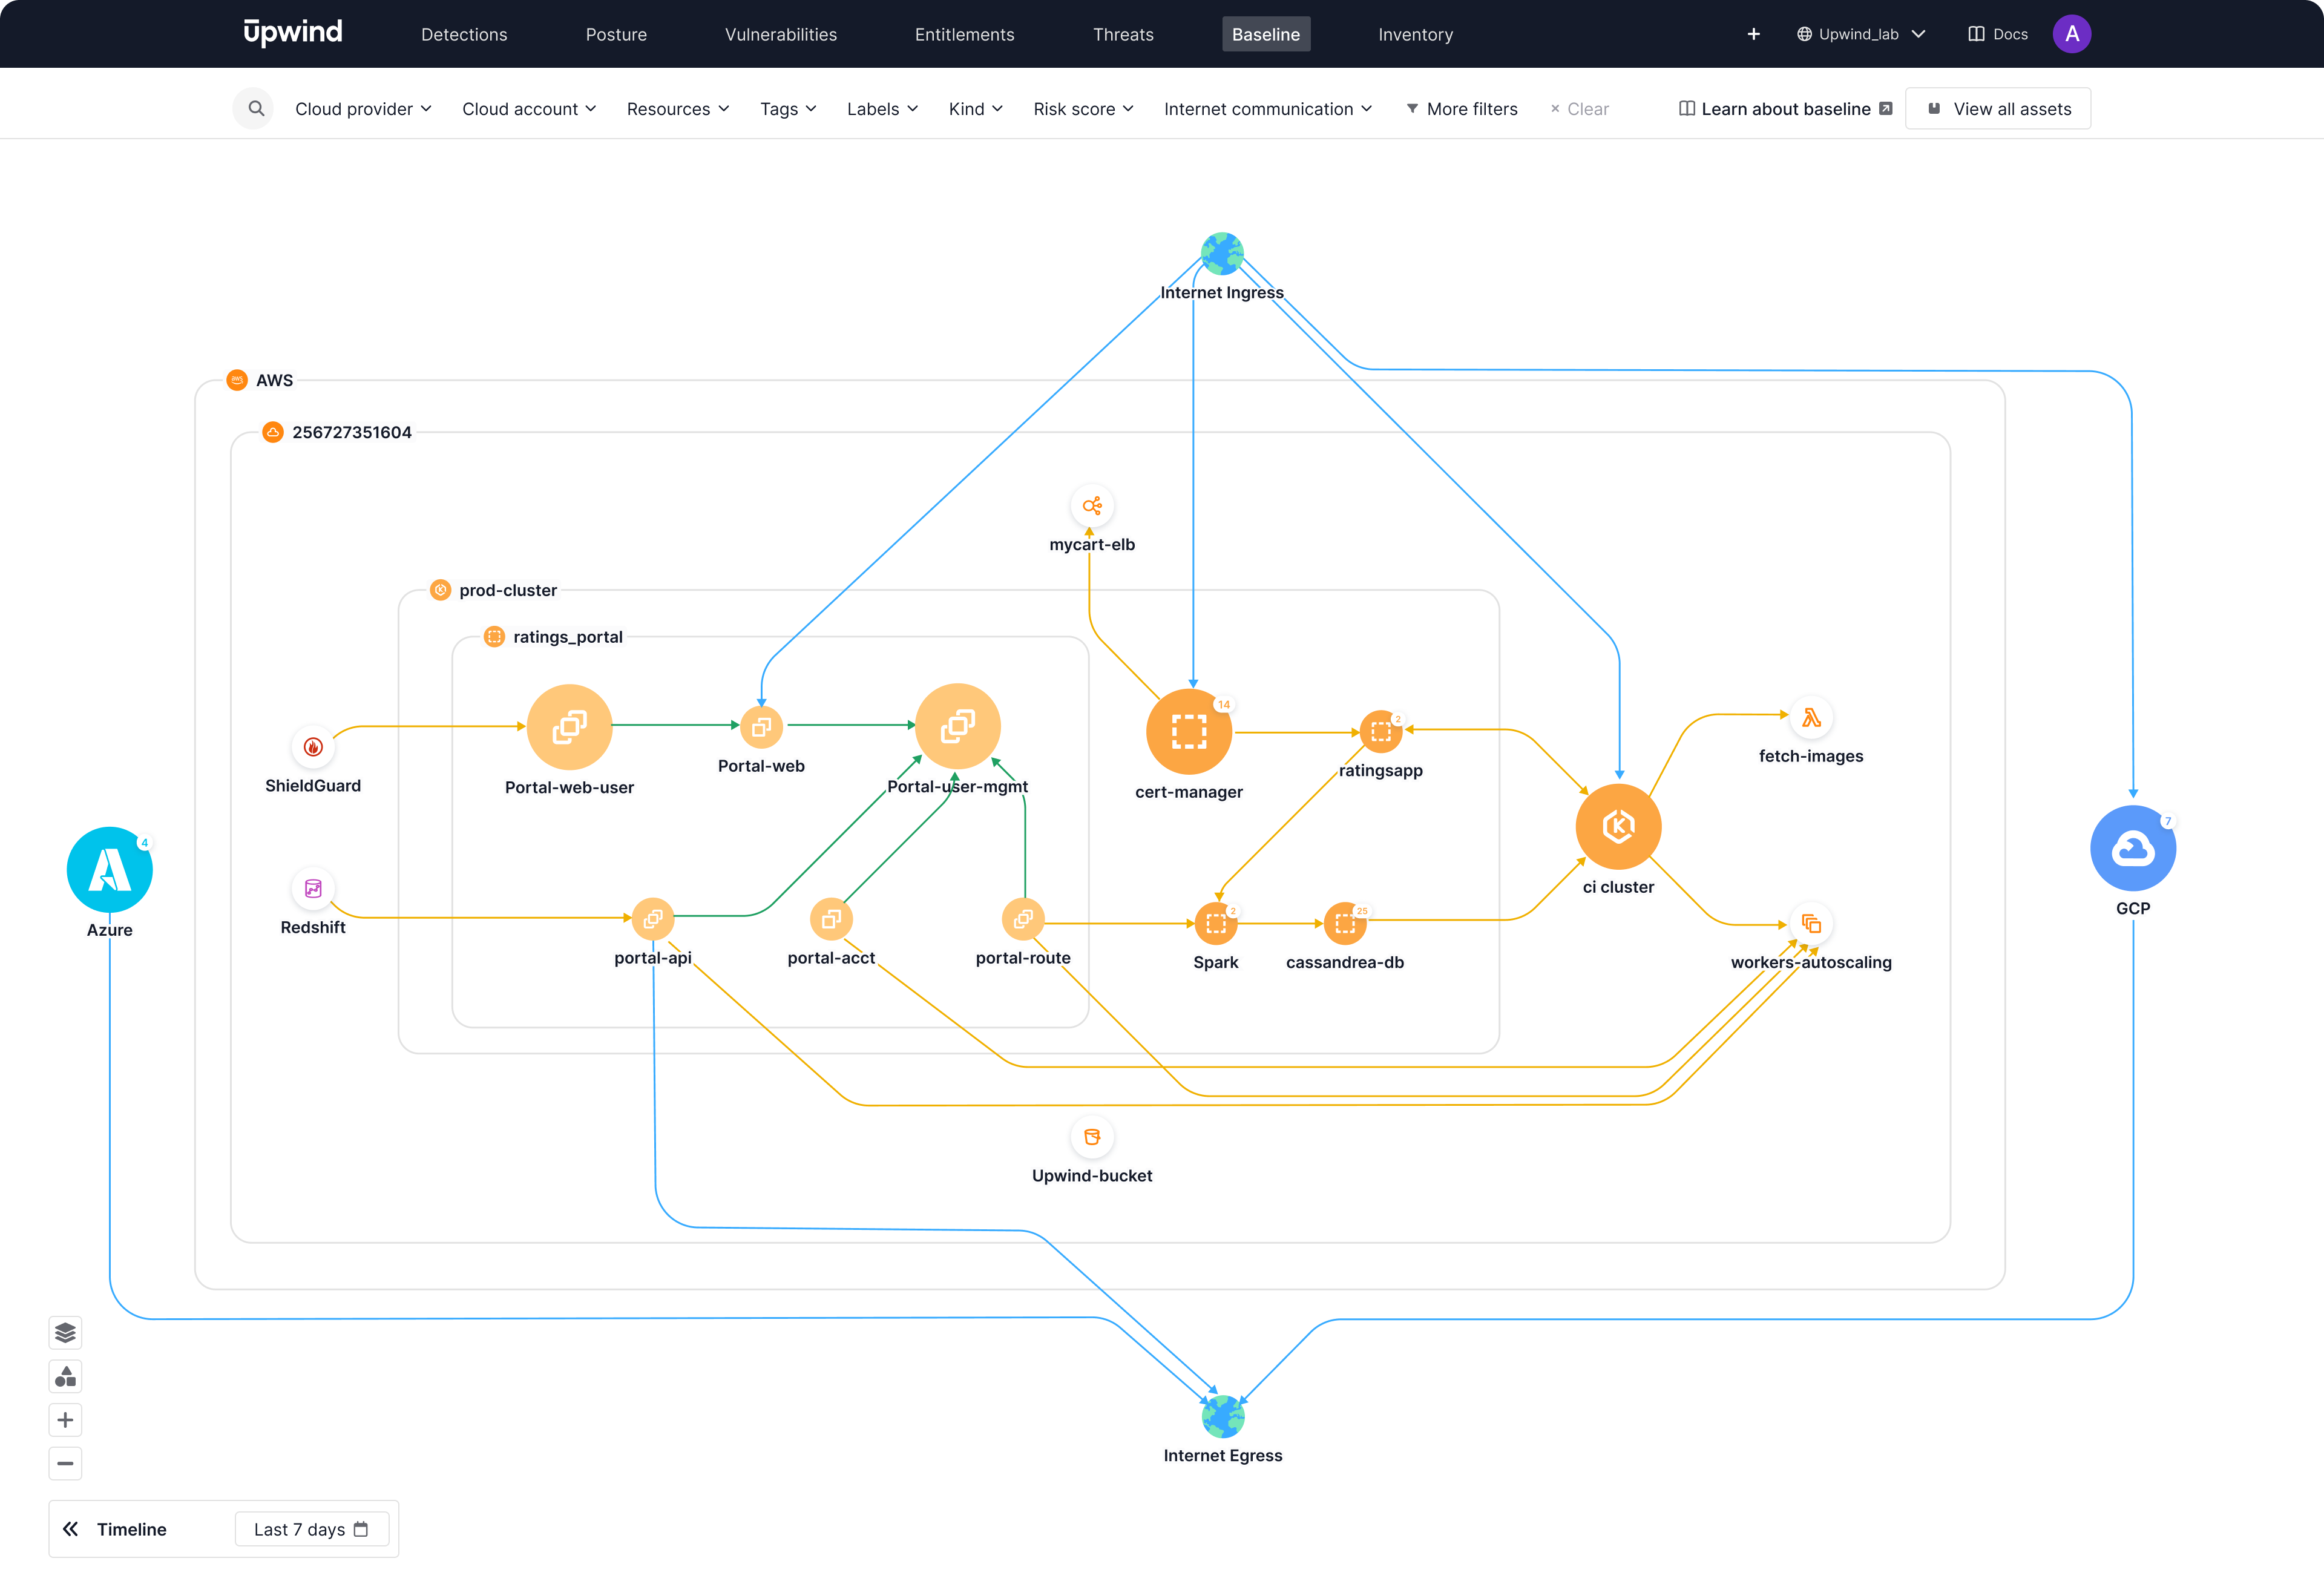Open the Learn about baseline link
The image size is (2324, 1587).
click(1785, 108)
